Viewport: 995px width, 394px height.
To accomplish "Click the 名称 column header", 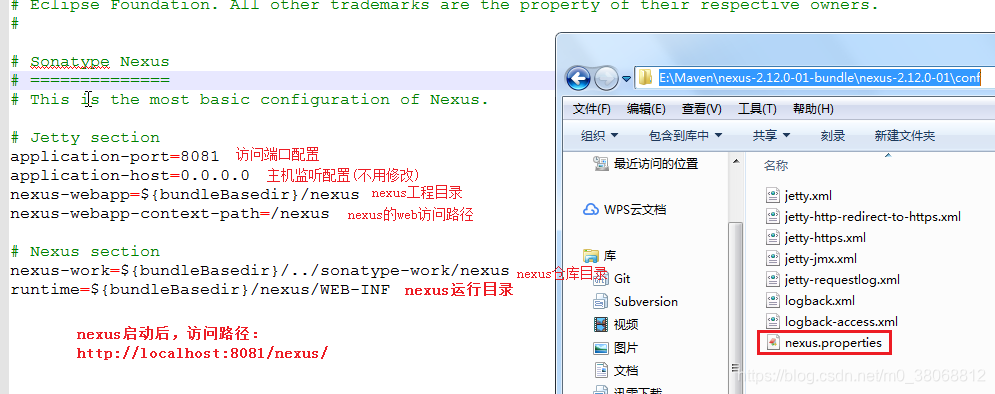I will pos(775,166).
